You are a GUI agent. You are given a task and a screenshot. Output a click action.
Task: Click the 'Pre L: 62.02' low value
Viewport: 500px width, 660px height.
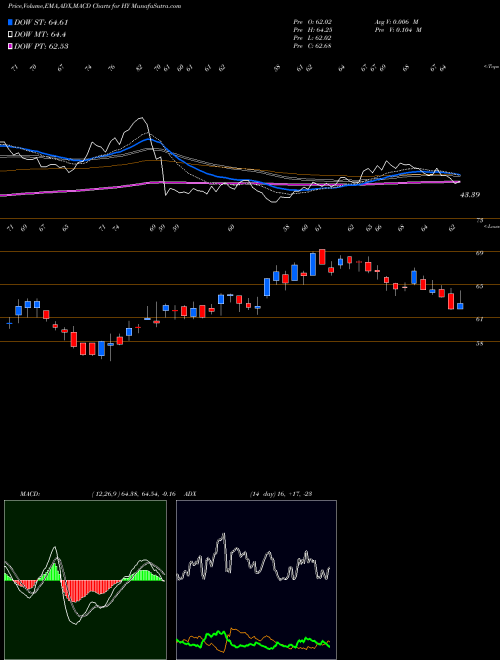click(313, 38)
